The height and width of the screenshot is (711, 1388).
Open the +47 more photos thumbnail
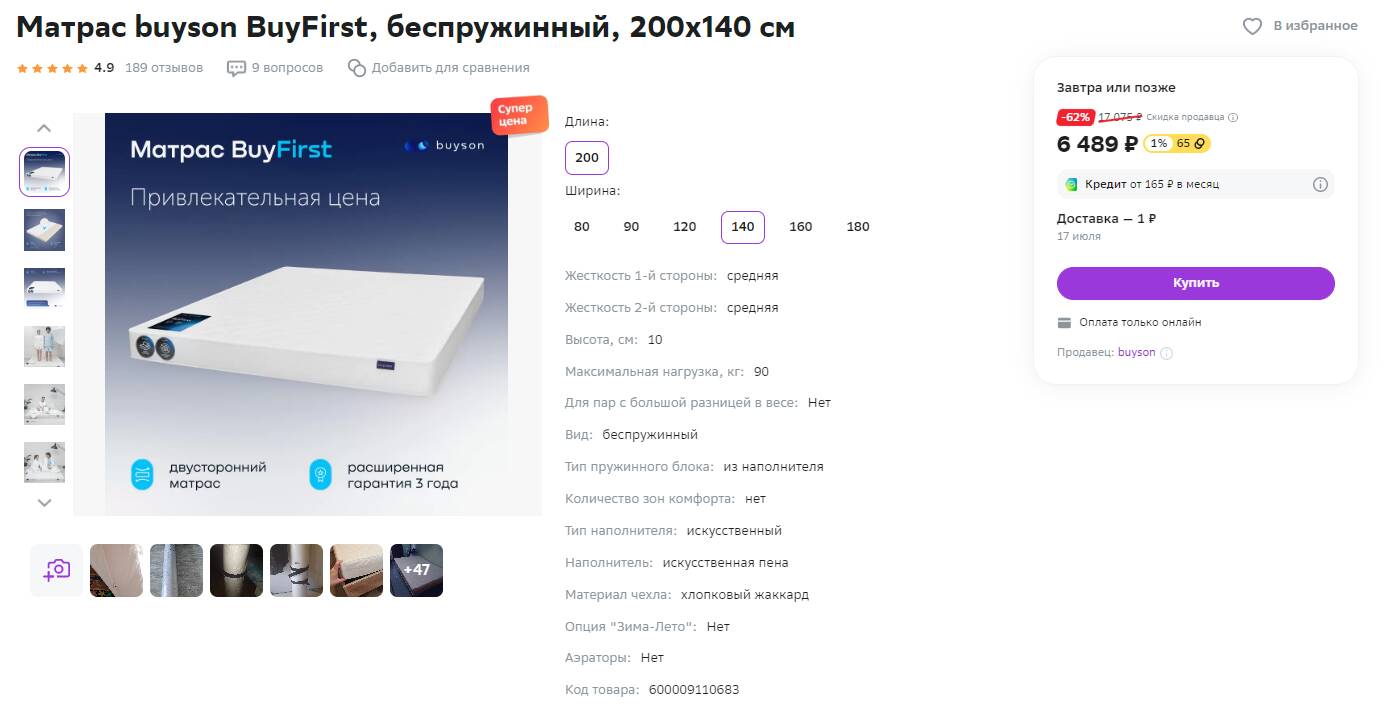point(416,570)
